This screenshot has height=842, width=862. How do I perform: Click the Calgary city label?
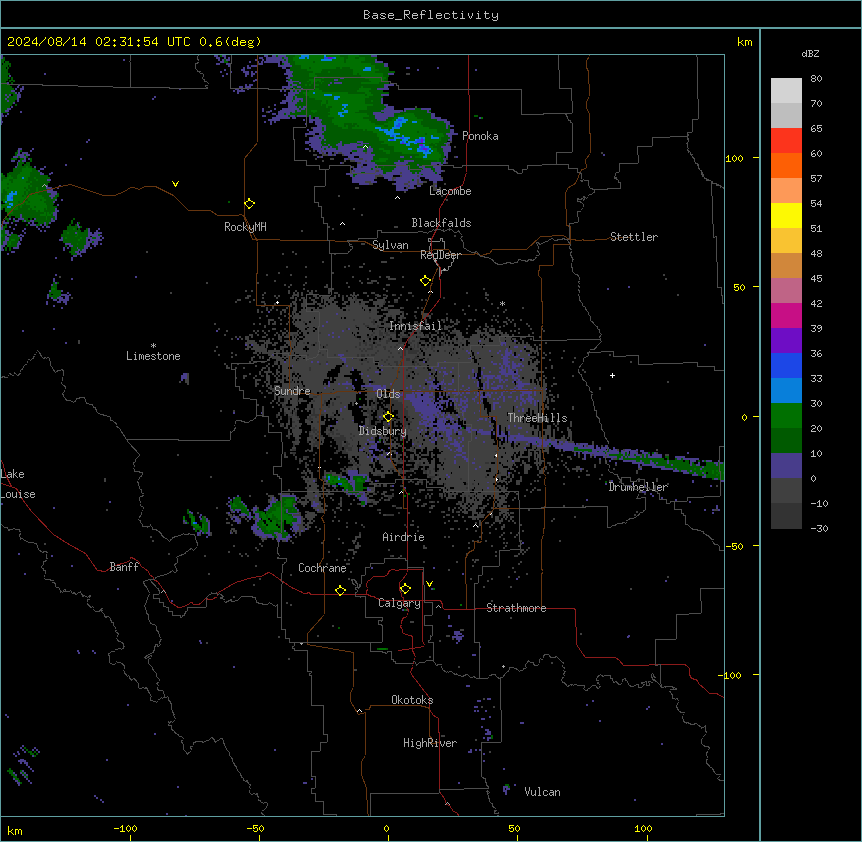(x=400, y=603)
